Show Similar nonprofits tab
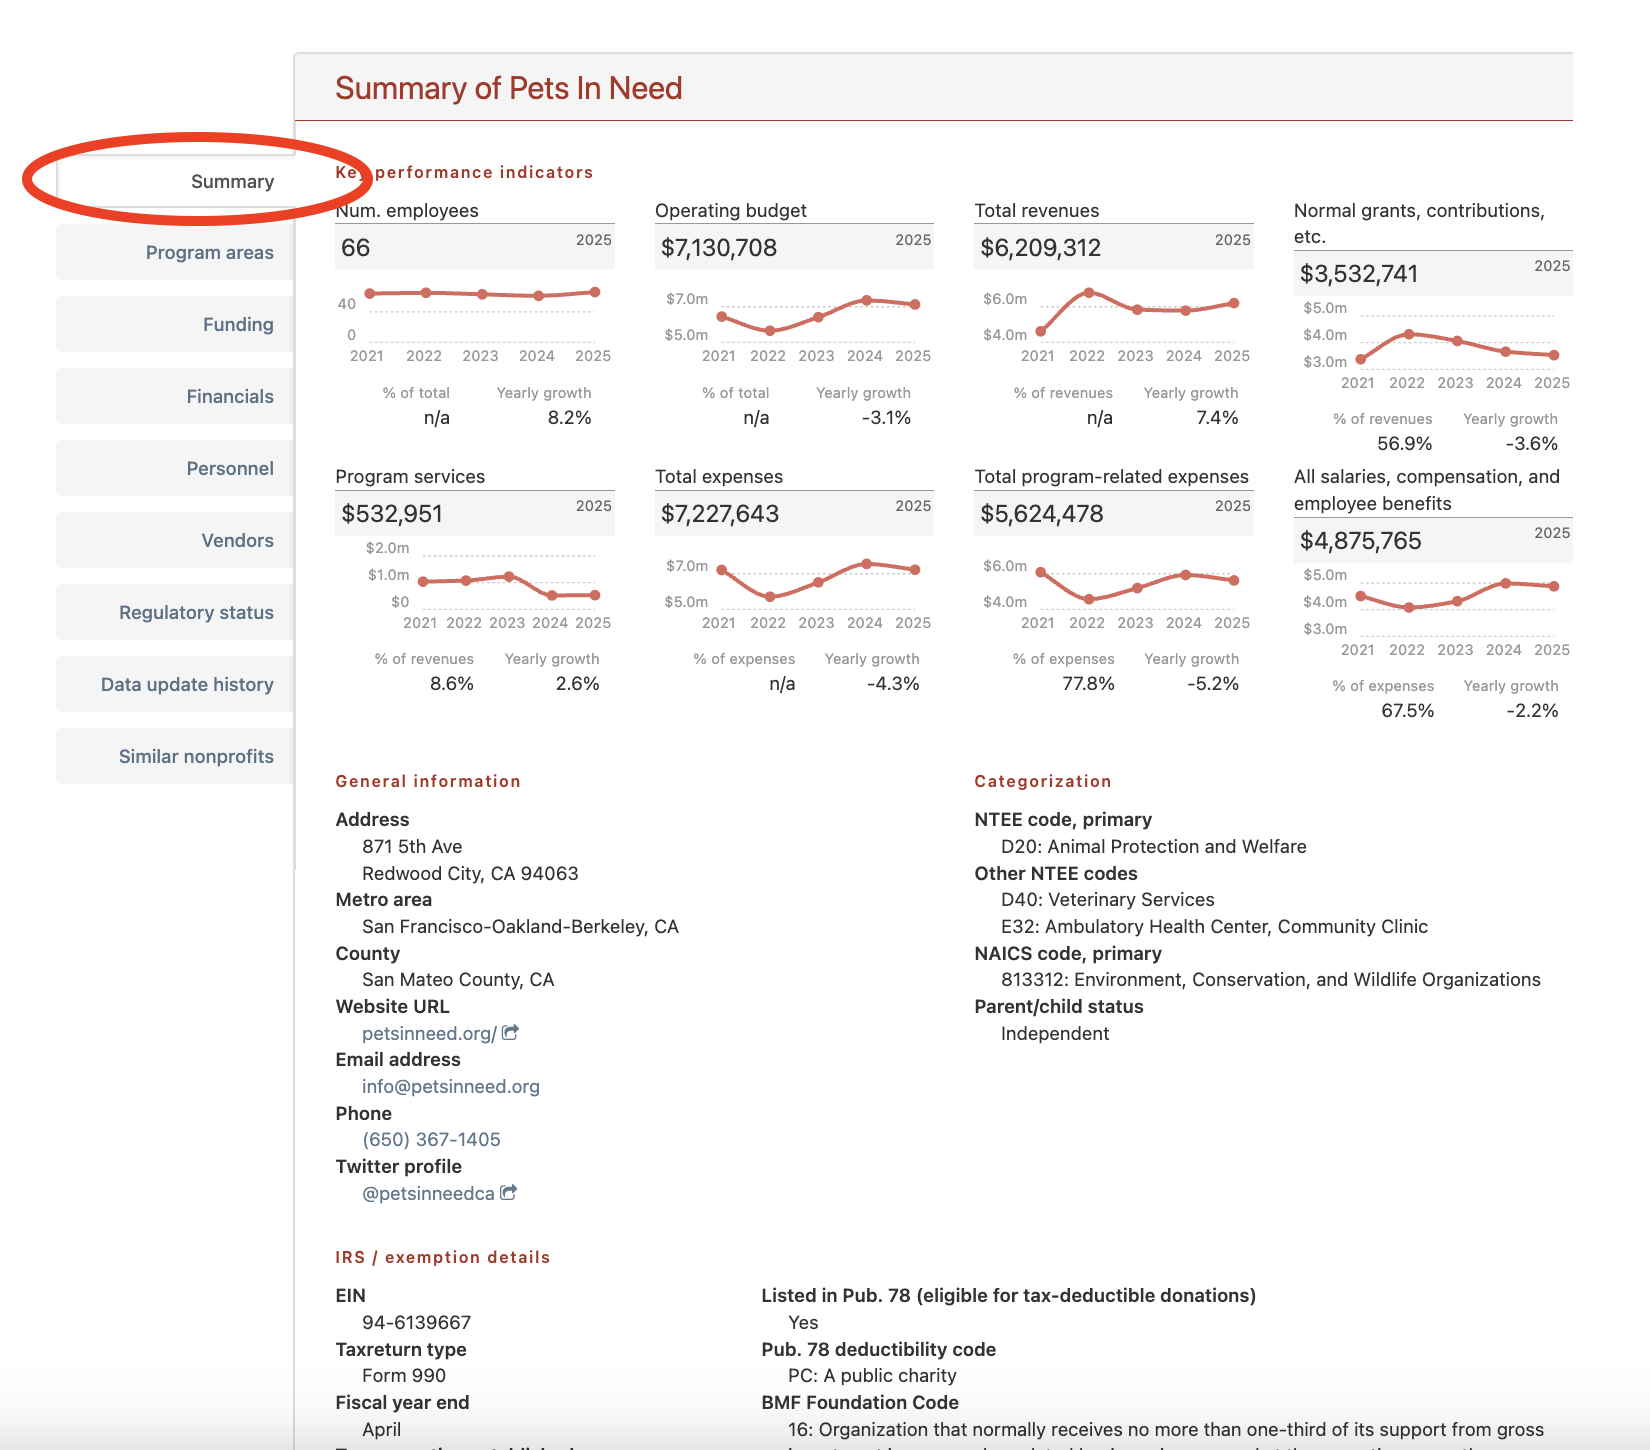Viewport: 1650px width, 1450px height. 176,757
